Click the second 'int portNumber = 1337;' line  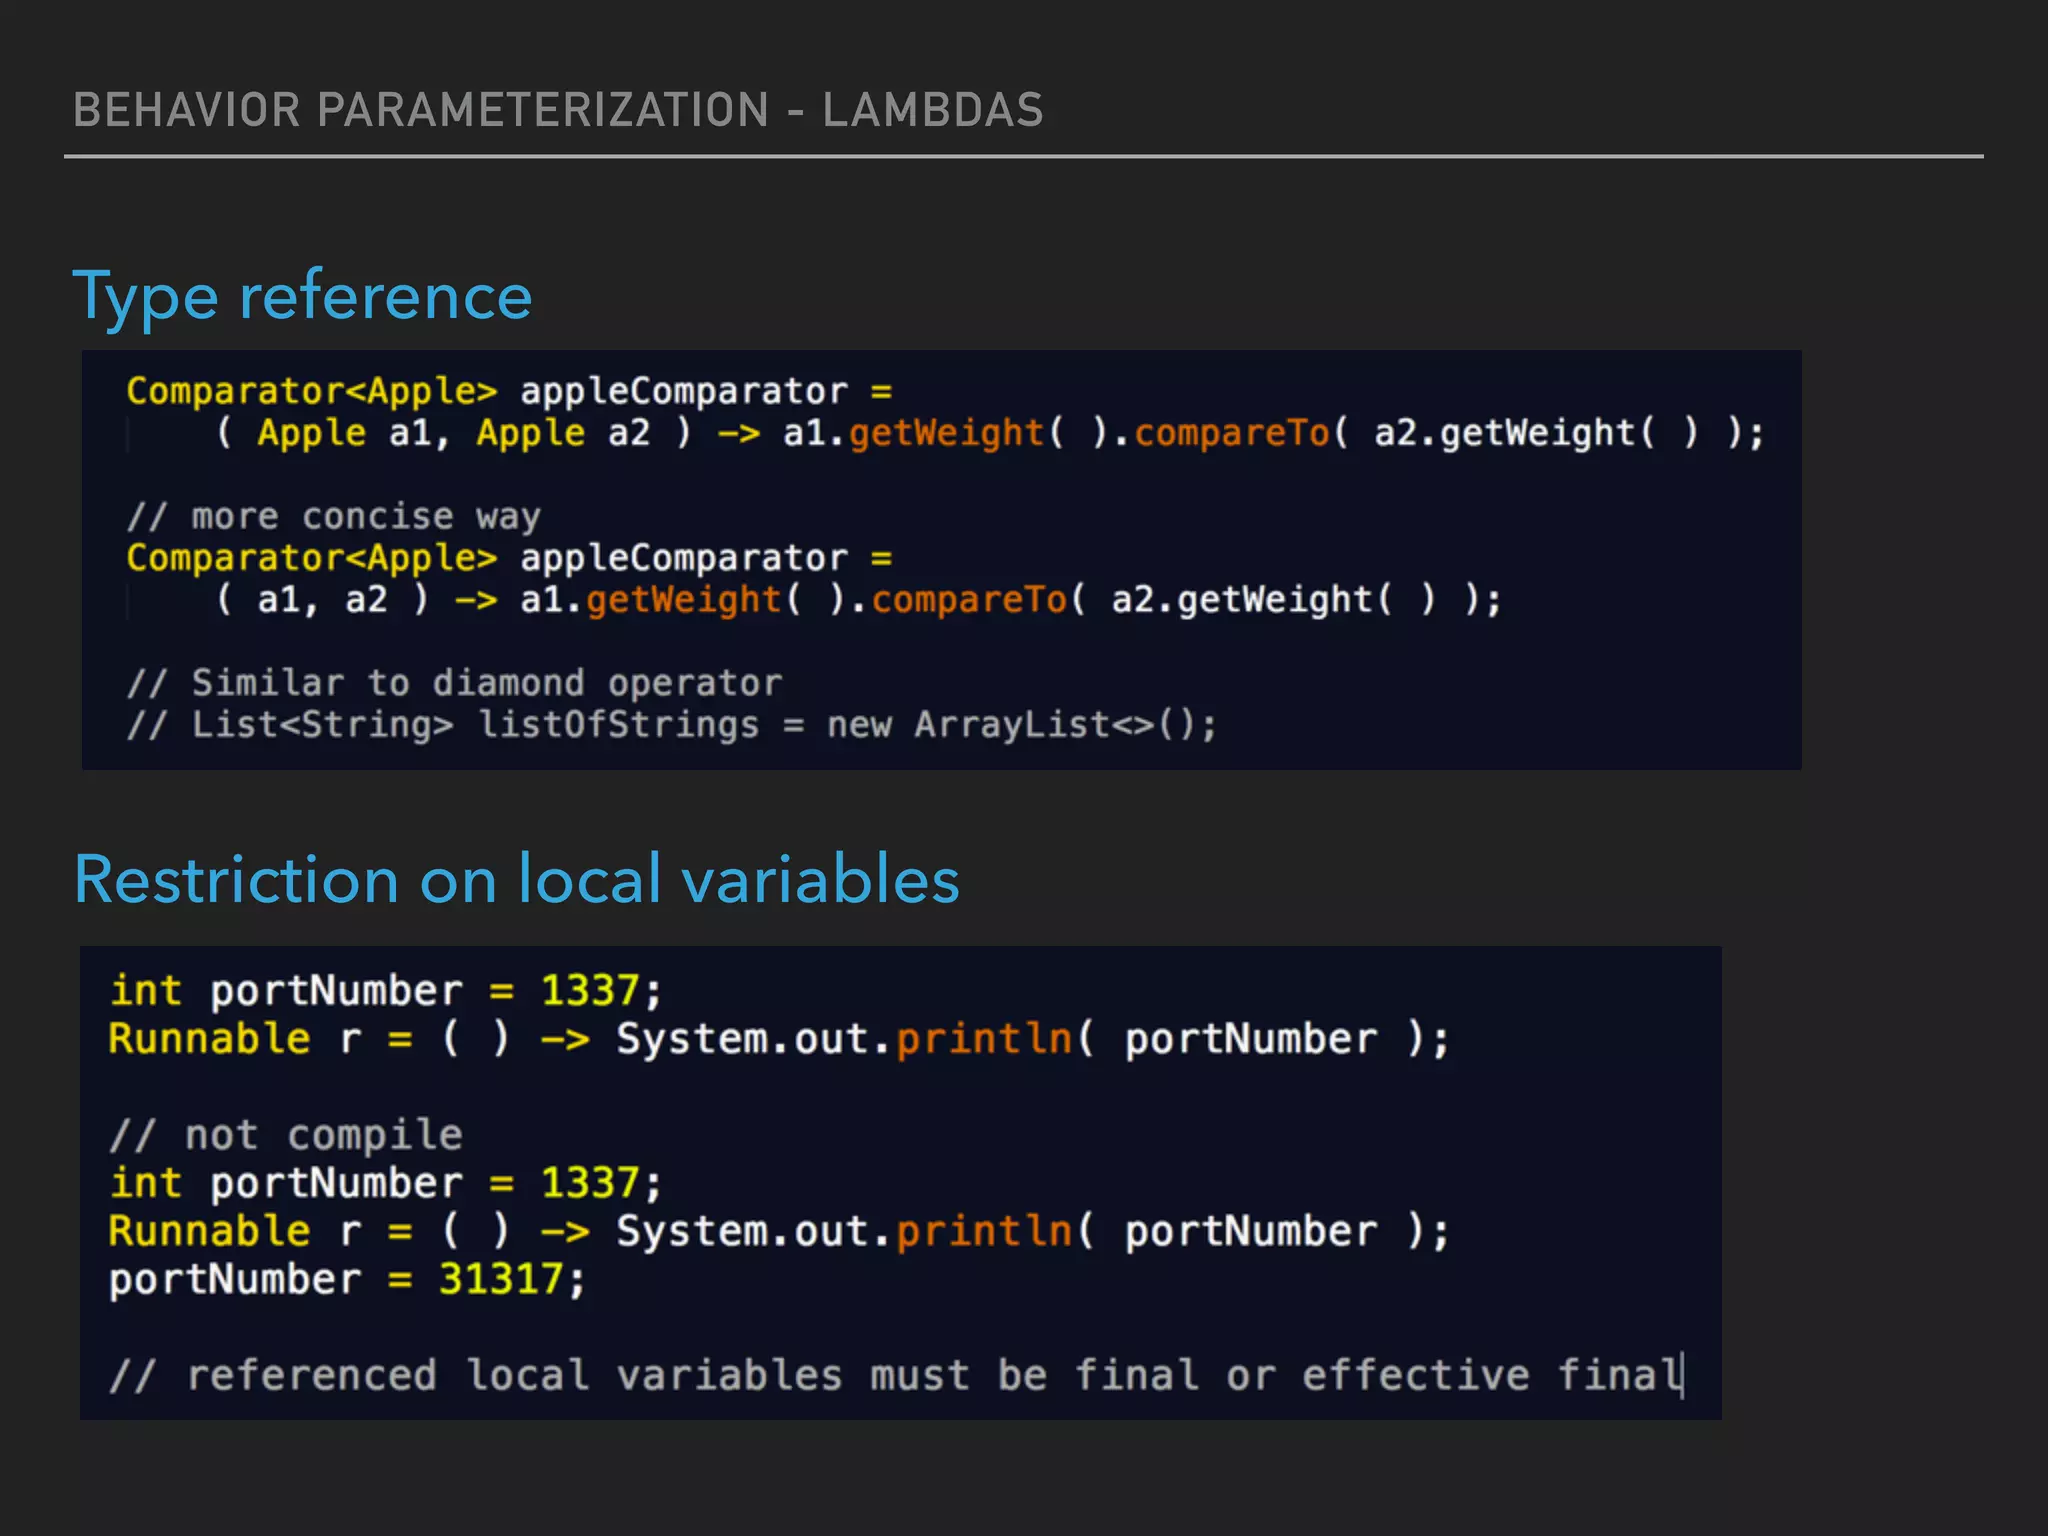(385, 1183)
